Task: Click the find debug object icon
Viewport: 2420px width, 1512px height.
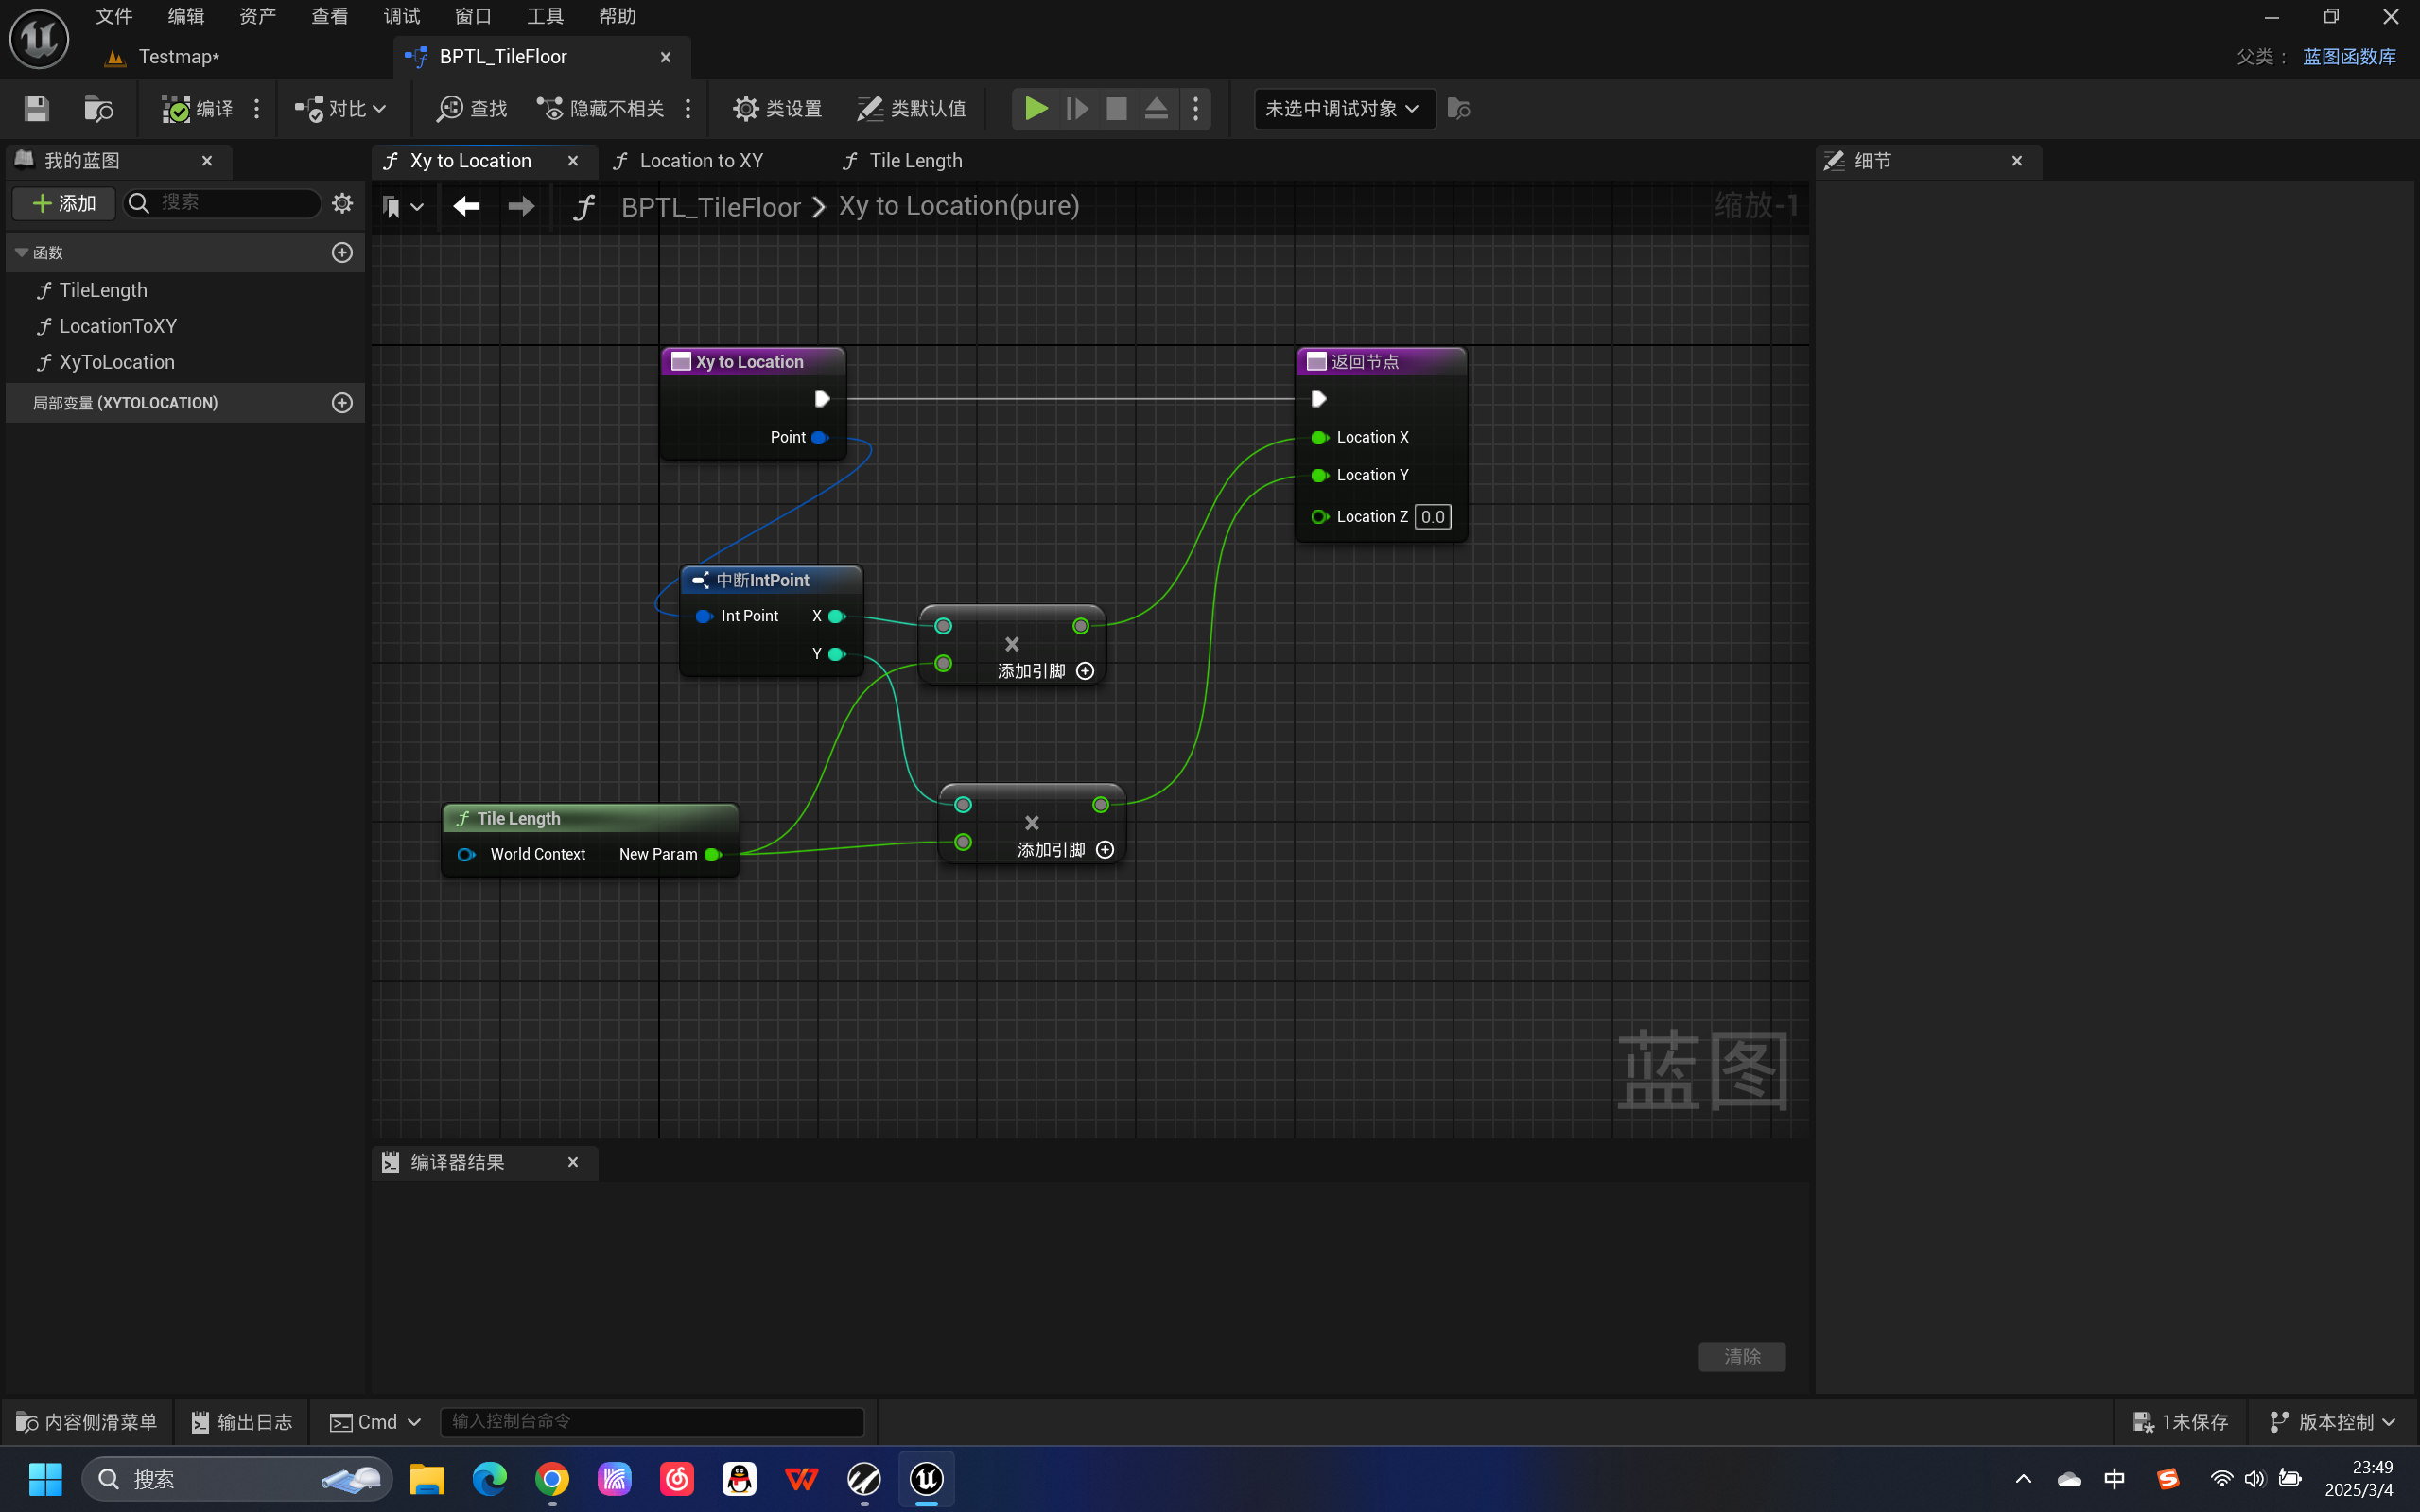Action: (x=1459, y=108)
